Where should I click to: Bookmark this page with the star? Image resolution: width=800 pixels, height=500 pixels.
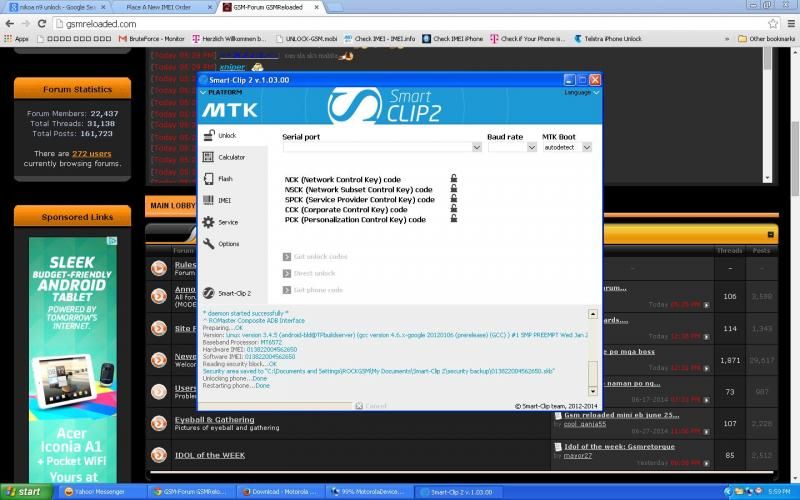pyautogui.click(x=773, y=23)
